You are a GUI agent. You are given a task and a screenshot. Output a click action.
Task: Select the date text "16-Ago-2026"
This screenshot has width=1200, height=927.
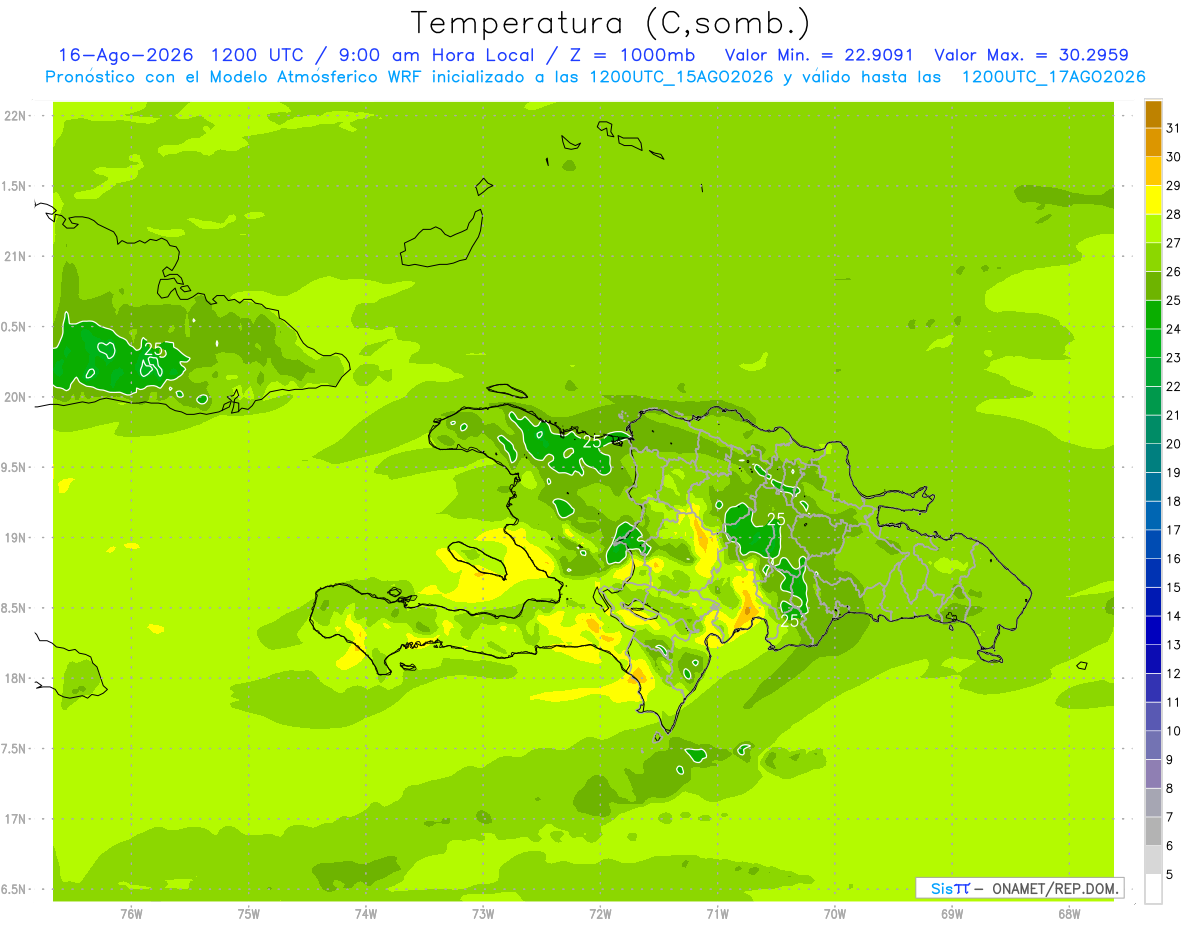[125, 55]
